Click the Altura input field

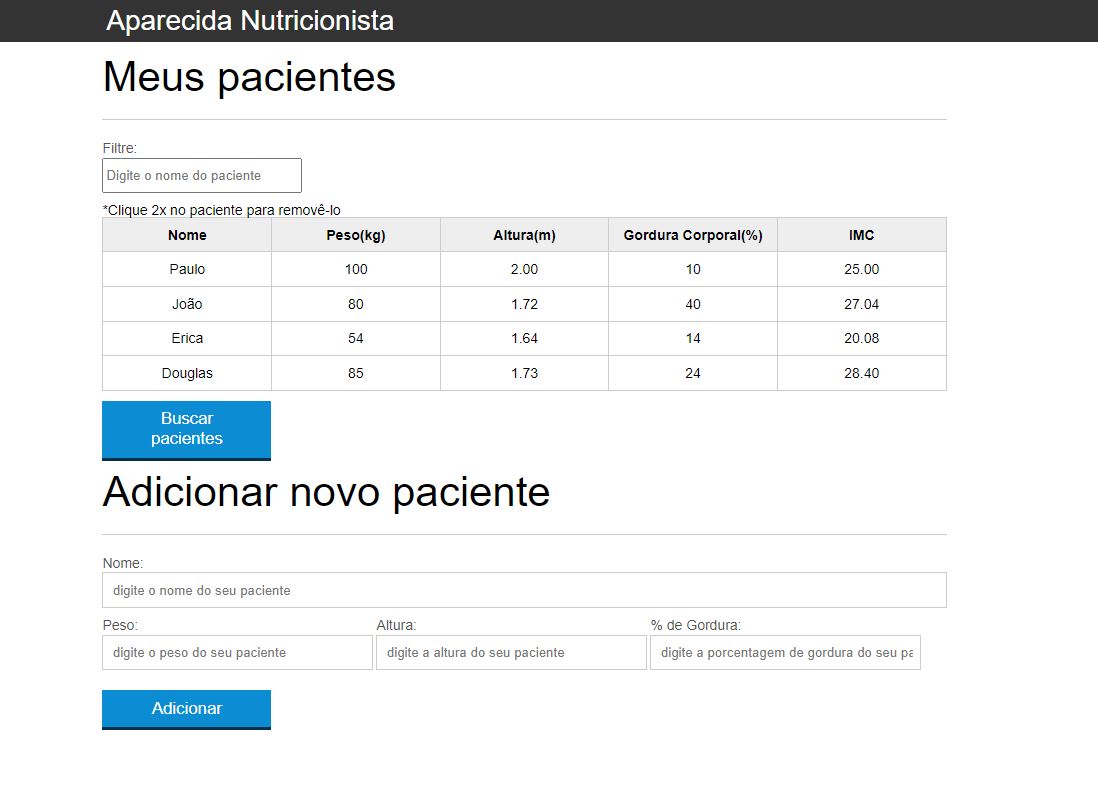(x=511, y=652)
